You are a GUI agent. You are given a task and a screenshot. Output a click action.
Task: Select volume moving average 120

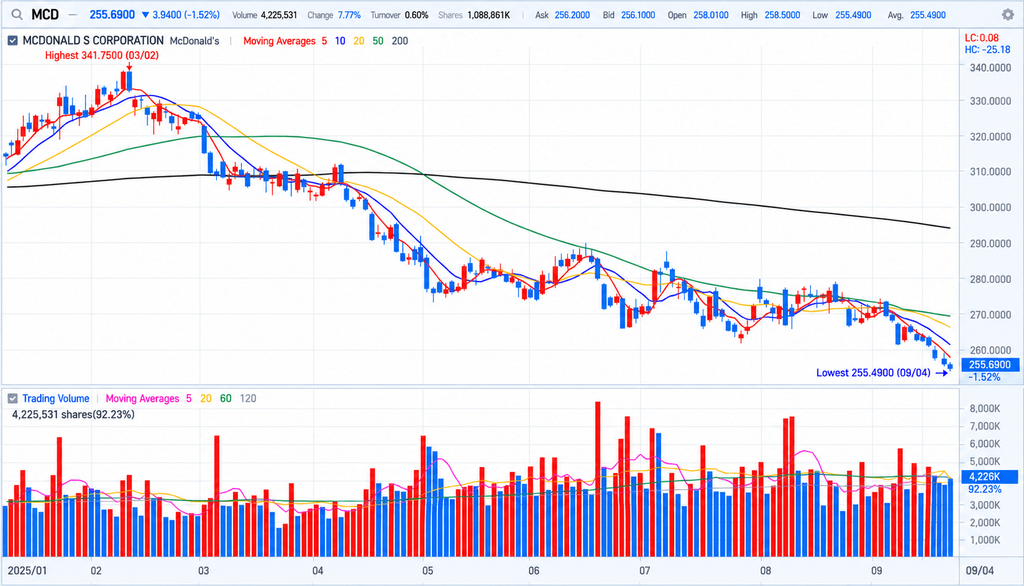click(248, 399)
